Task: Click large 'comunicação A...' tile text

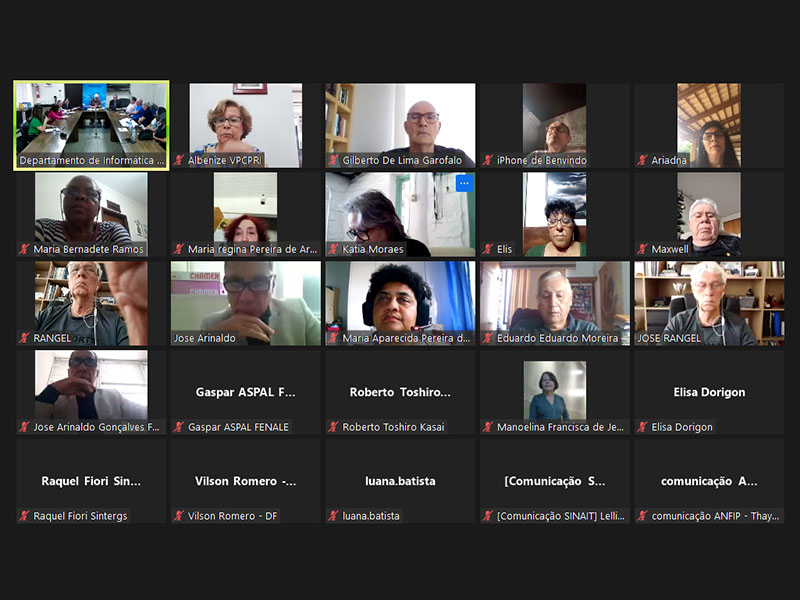Action: [x=709, y=481]
